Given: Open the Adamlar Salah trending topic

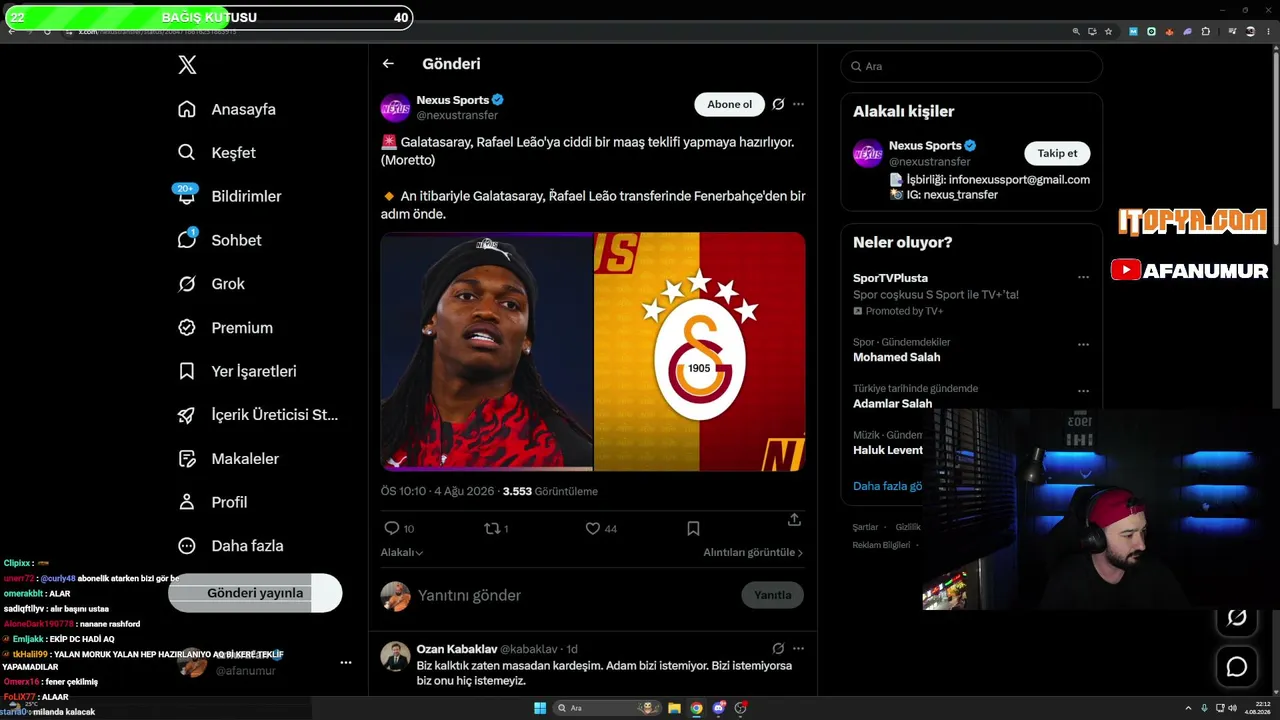Looking at the screenshot, I should (892, 403).
